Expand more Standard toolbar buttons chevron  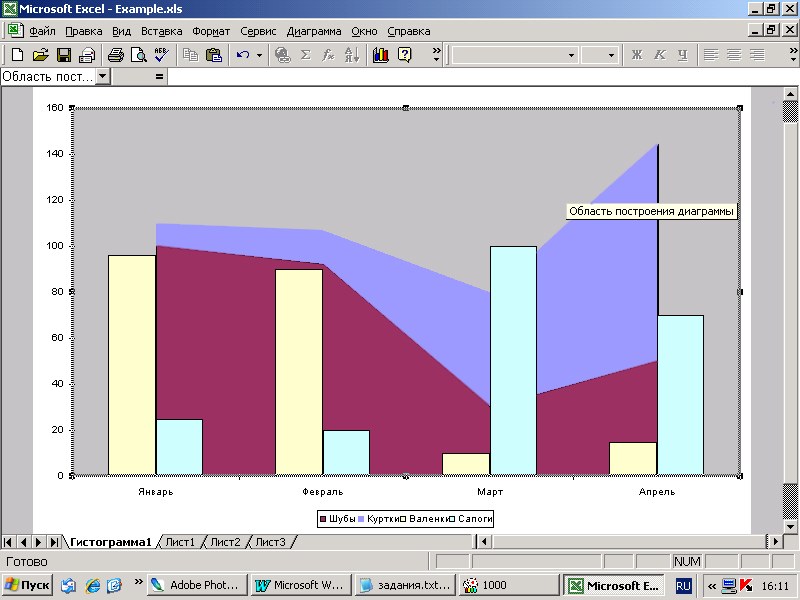coord(436,55)
